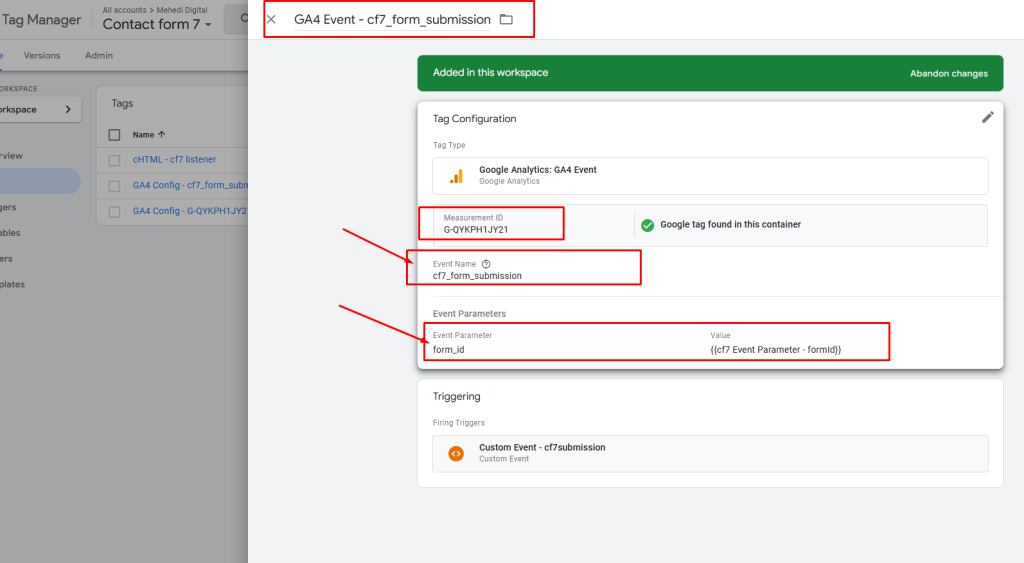The image size is (1024, 563).
Task: Open the GA4 Config - G-QYKPH1JY2 tag
Action: [x=190, y=211]
